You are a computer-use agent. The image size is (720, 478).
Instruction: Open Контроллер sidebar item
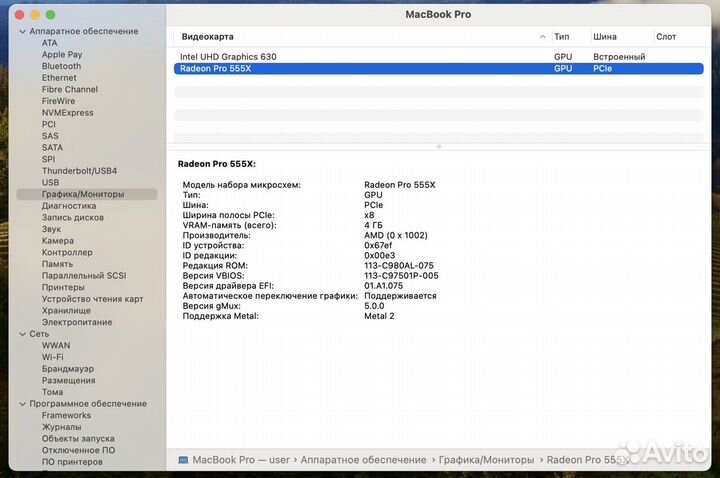pos(67,253)
